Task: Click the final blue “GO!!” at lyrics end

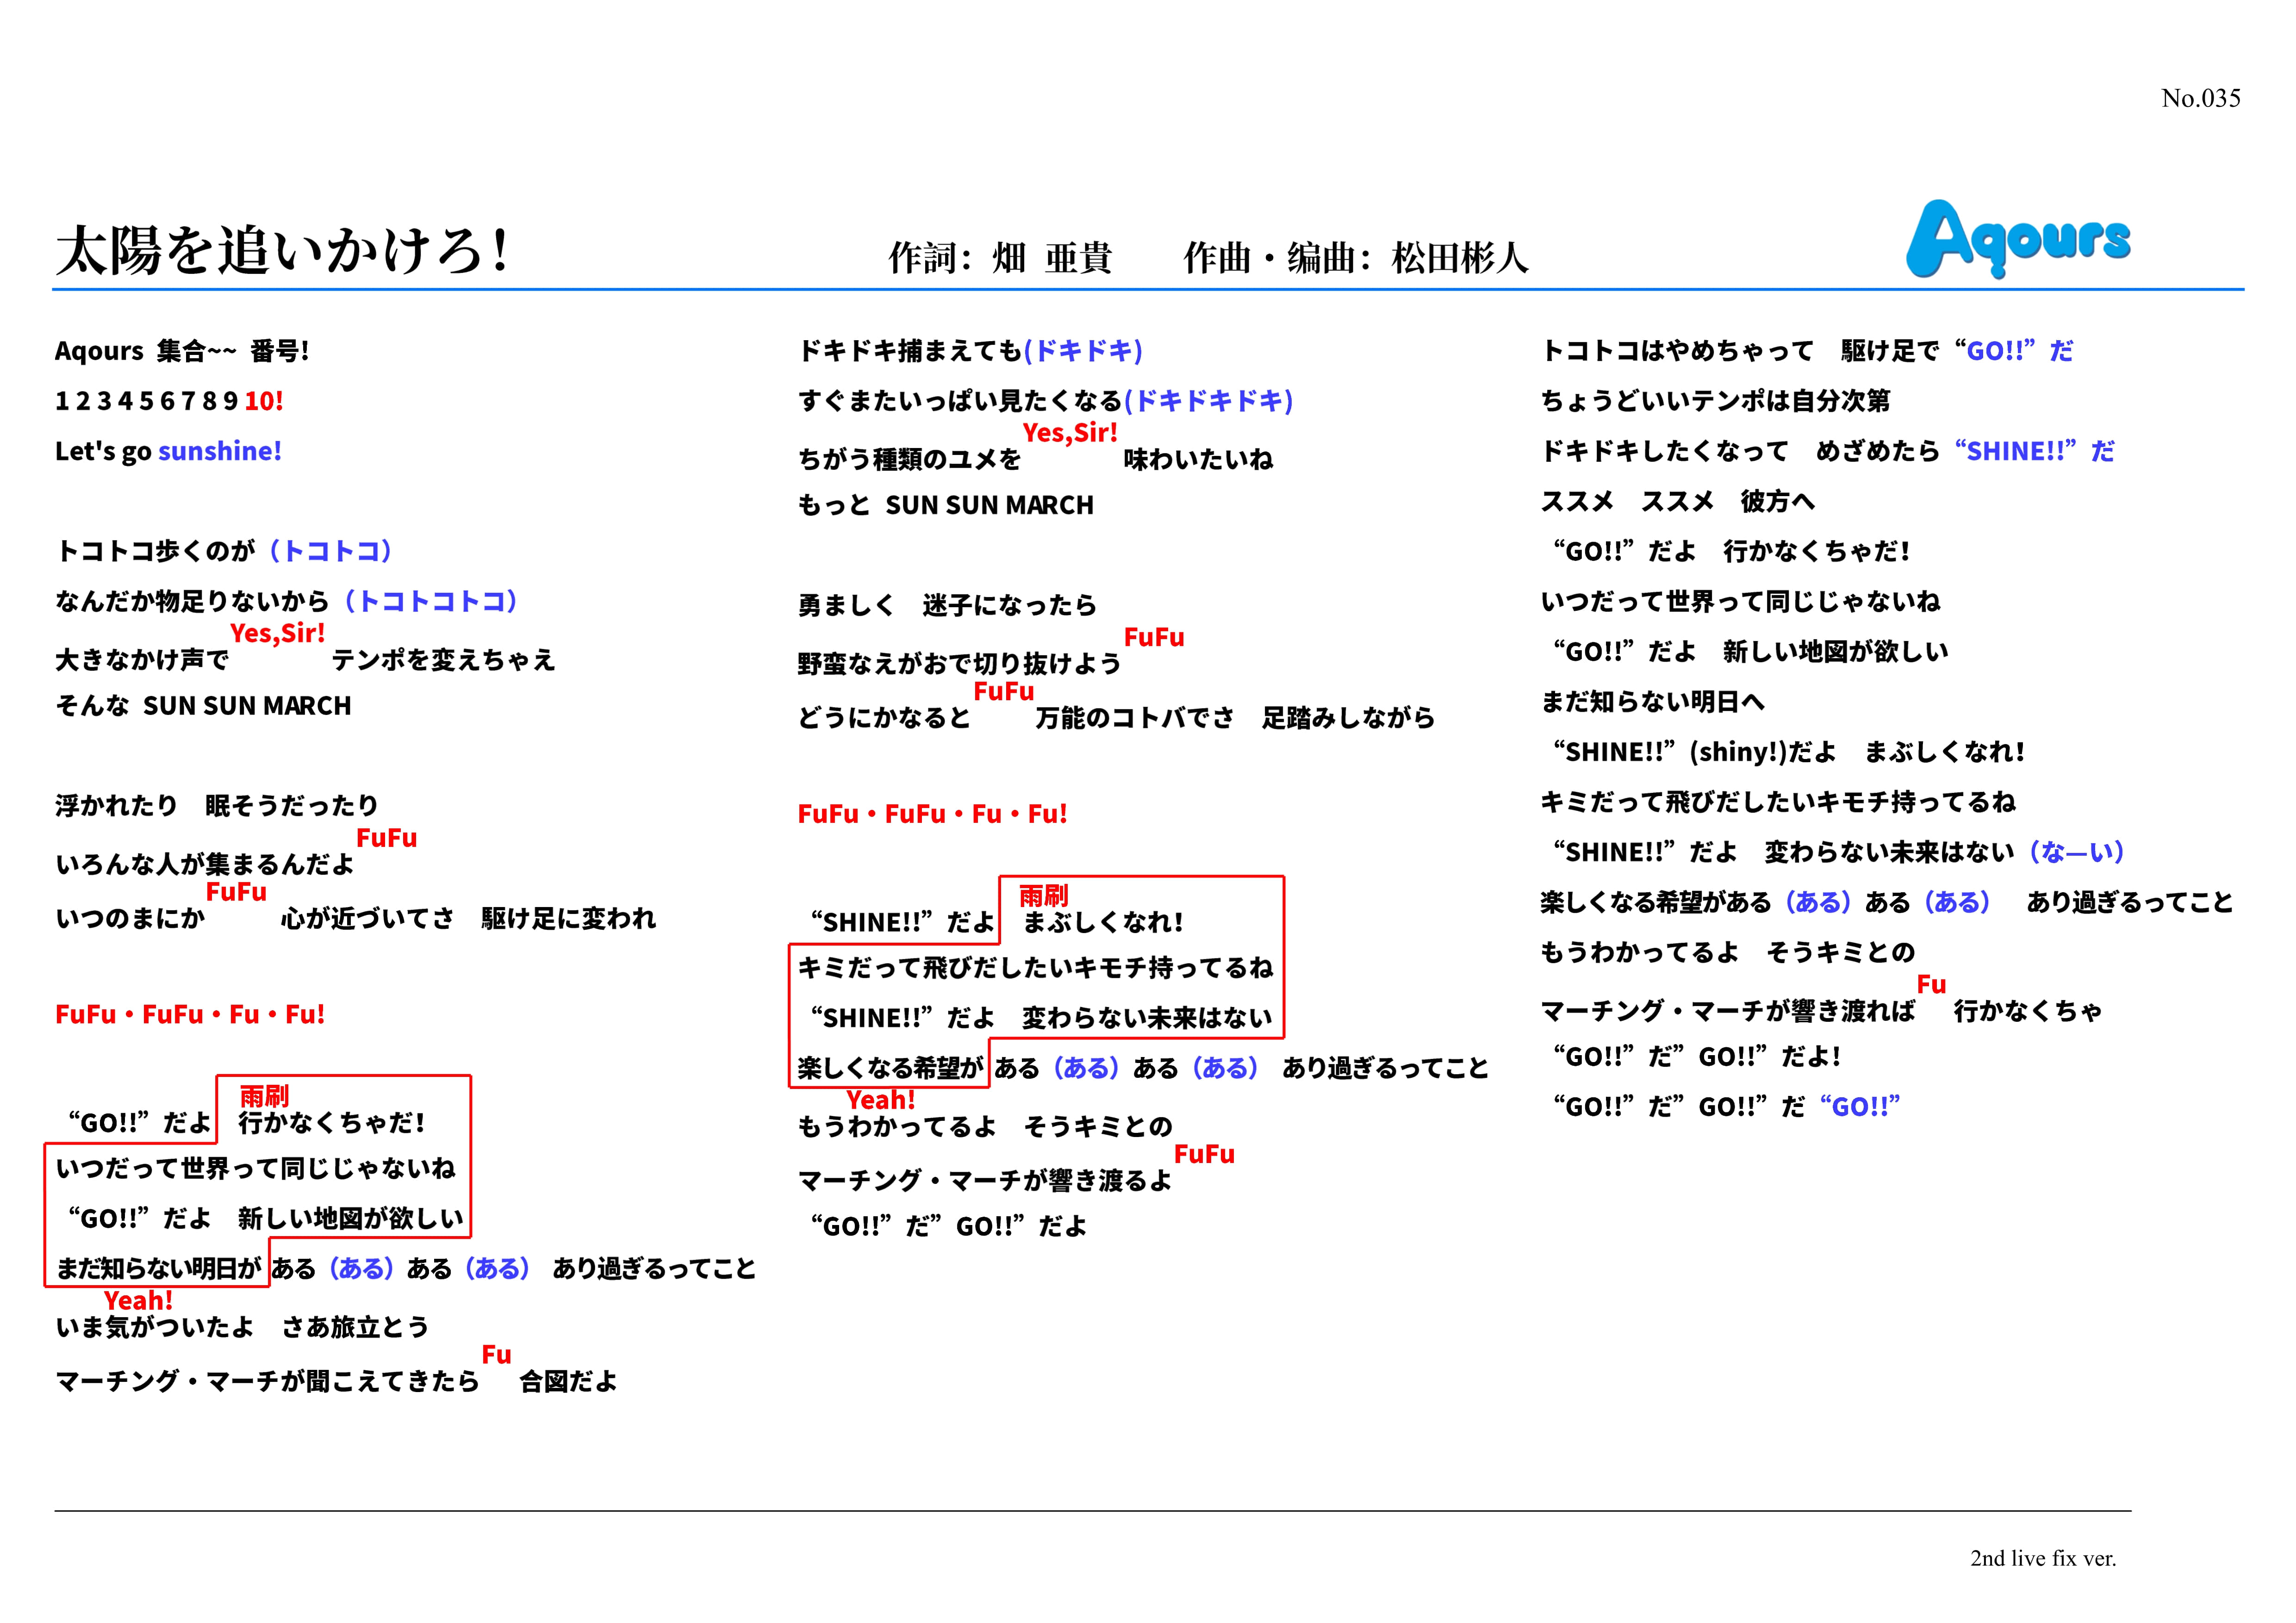Action: pos(1860,1106)
